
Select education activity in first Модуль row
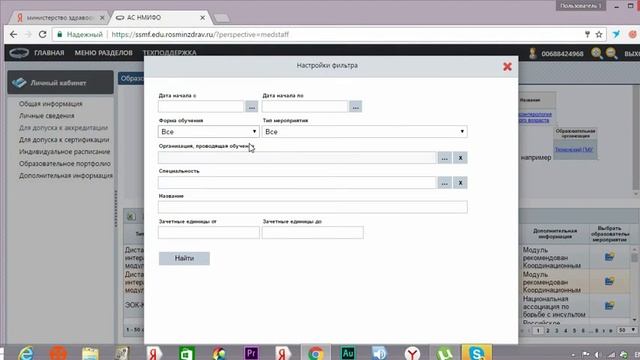[x=609, y=257]
